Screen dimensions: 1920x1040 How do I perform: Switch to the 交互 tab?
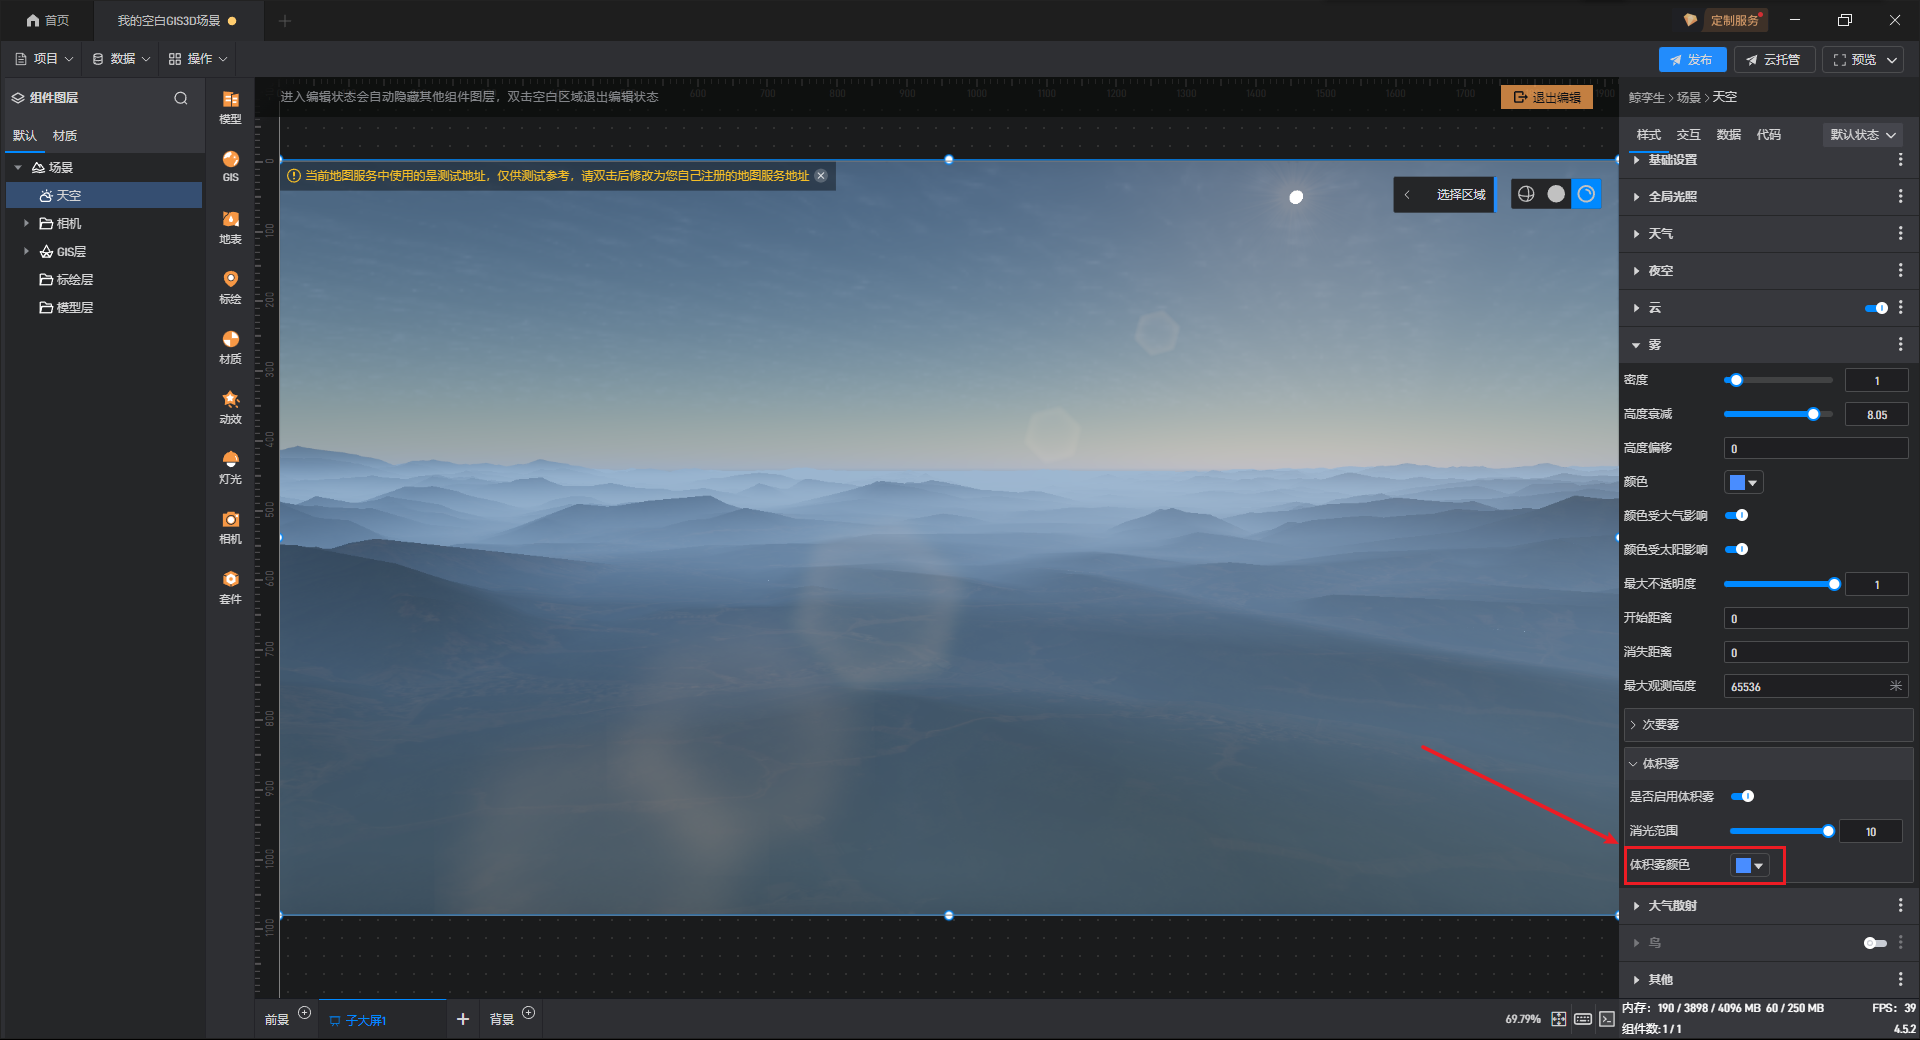click(1688, 134)
